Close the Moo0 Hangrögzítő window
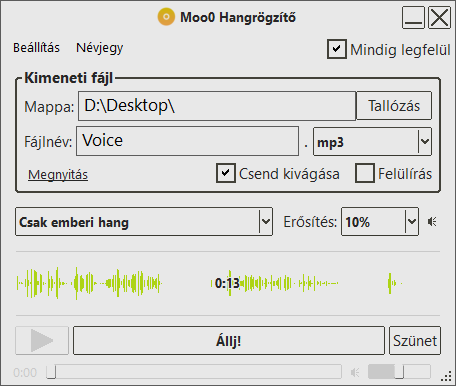456x386 pixels. coord(439,17)
